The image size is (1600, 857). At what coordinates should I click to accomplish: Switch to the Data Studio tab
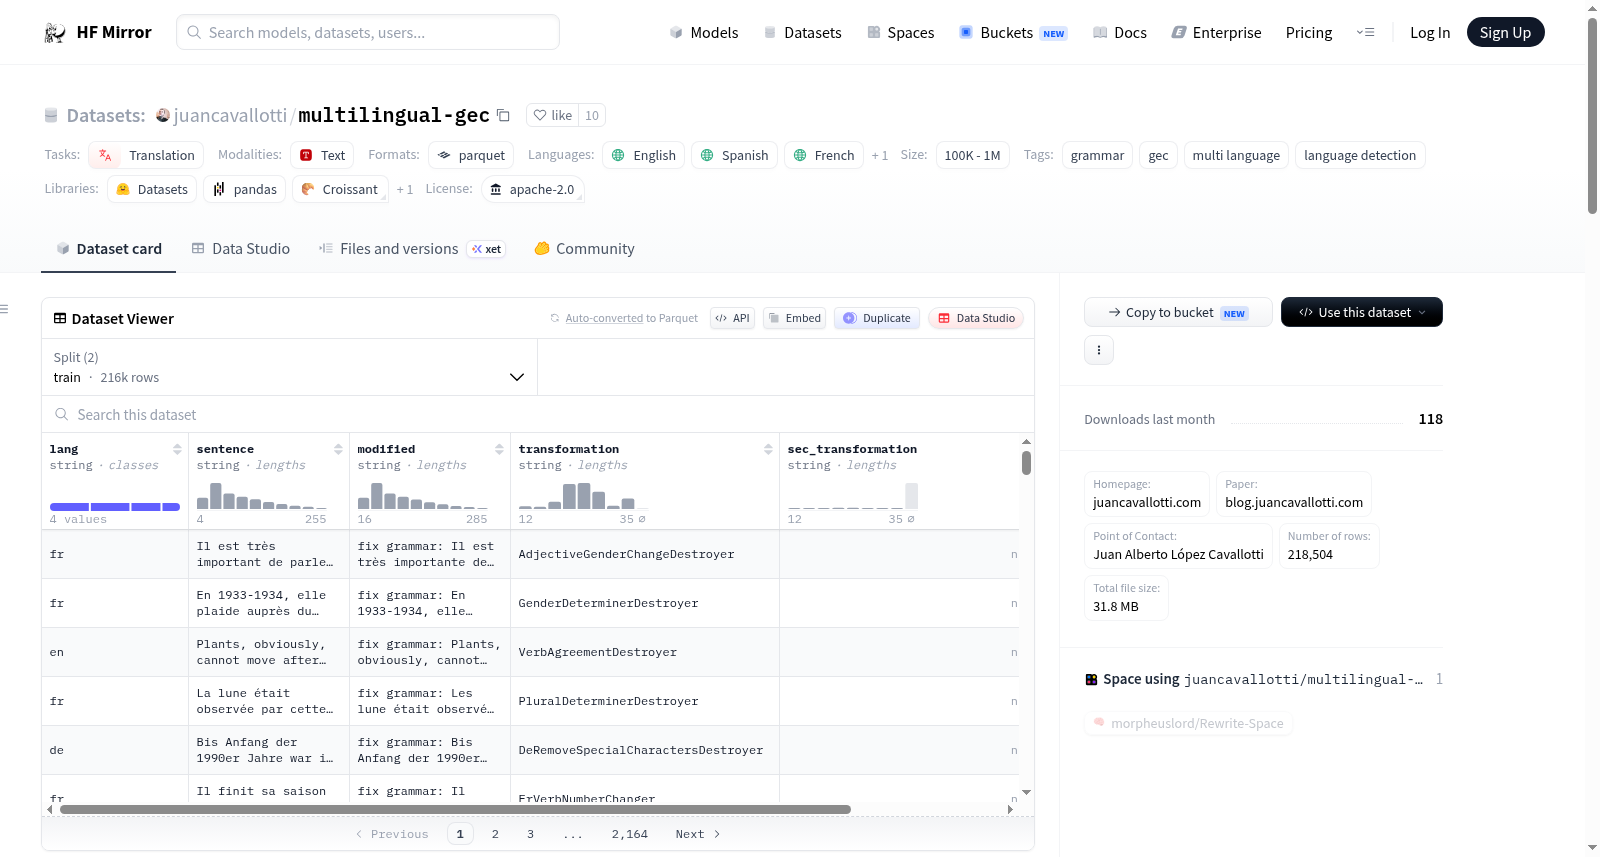tap(241, 249)
